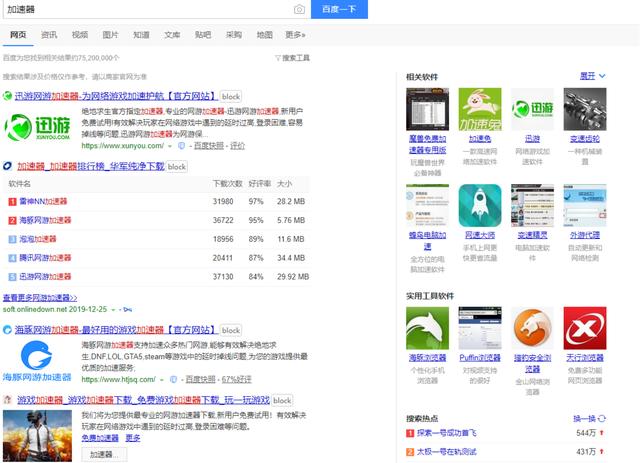Open the 猎豹安全浏览器 cheetah icon

point(532,328)
